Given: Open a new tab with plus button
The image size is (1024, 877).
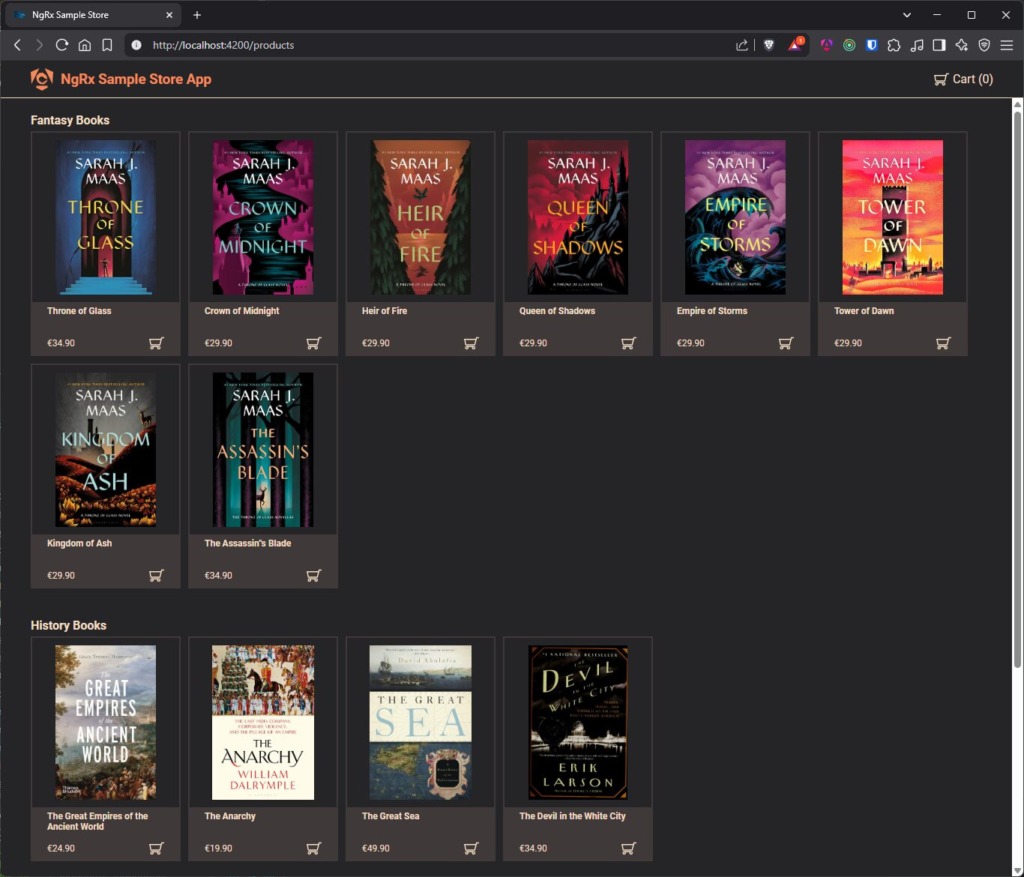Looking at the screenshot, I should point(197,14).
